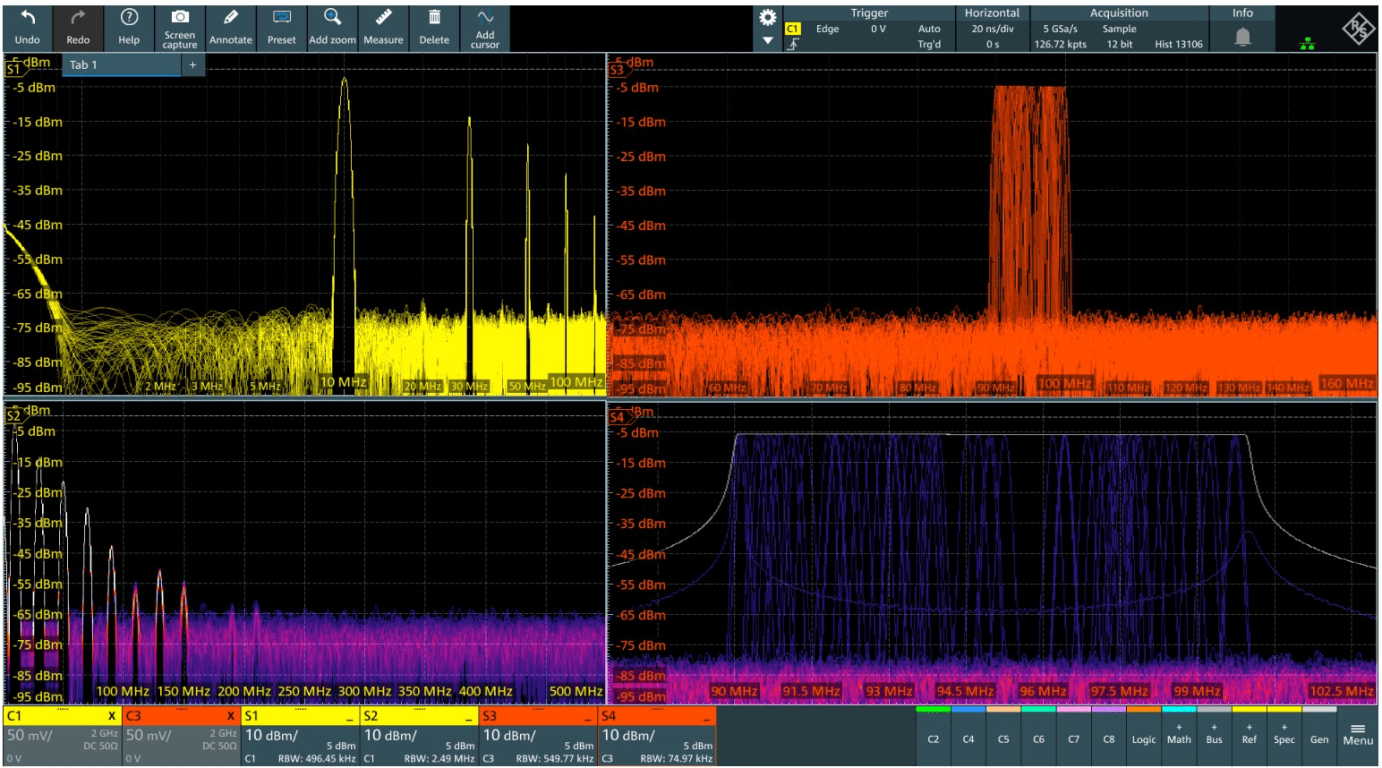Viewport: 1382px width, 768px height.
Task: Enable the Logic channels
Action: (x=1144, y=734)
